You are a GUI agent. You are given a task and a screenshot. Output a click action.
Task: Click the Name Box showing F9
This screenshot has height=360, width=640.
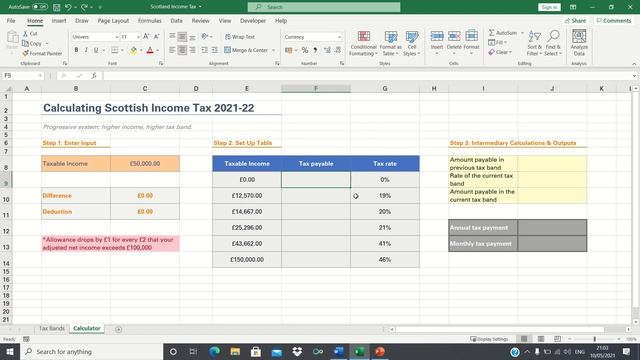tap(22, 76)
